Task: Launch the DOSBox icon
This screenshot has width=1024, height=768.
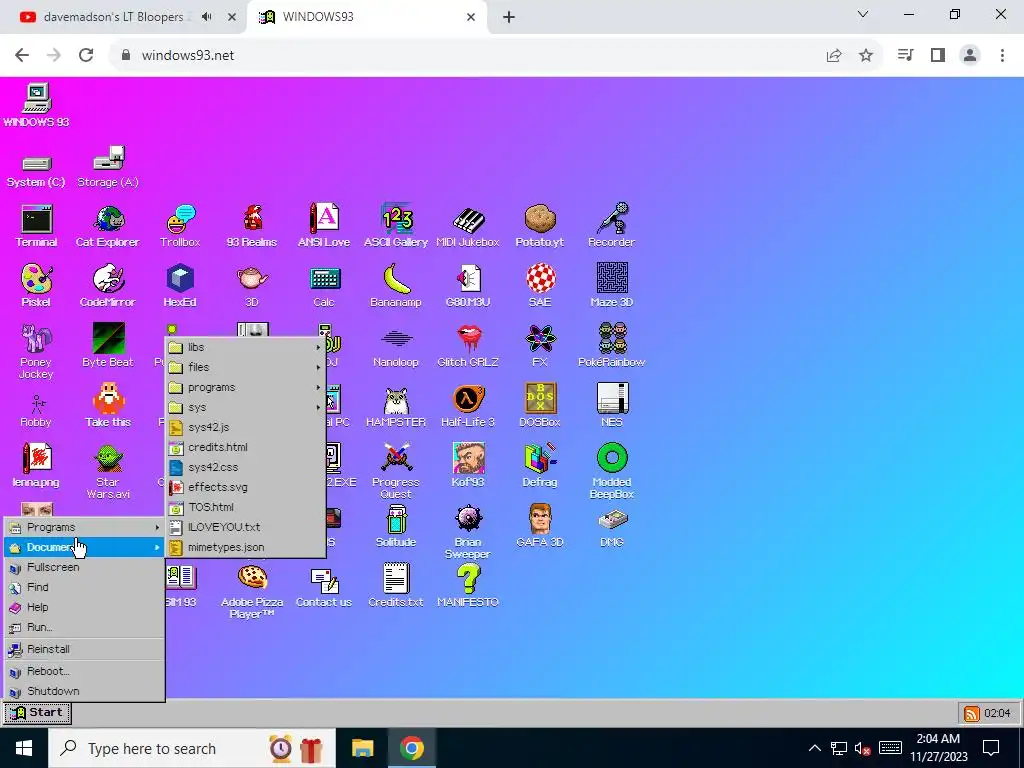Action: tap(540, 406)
